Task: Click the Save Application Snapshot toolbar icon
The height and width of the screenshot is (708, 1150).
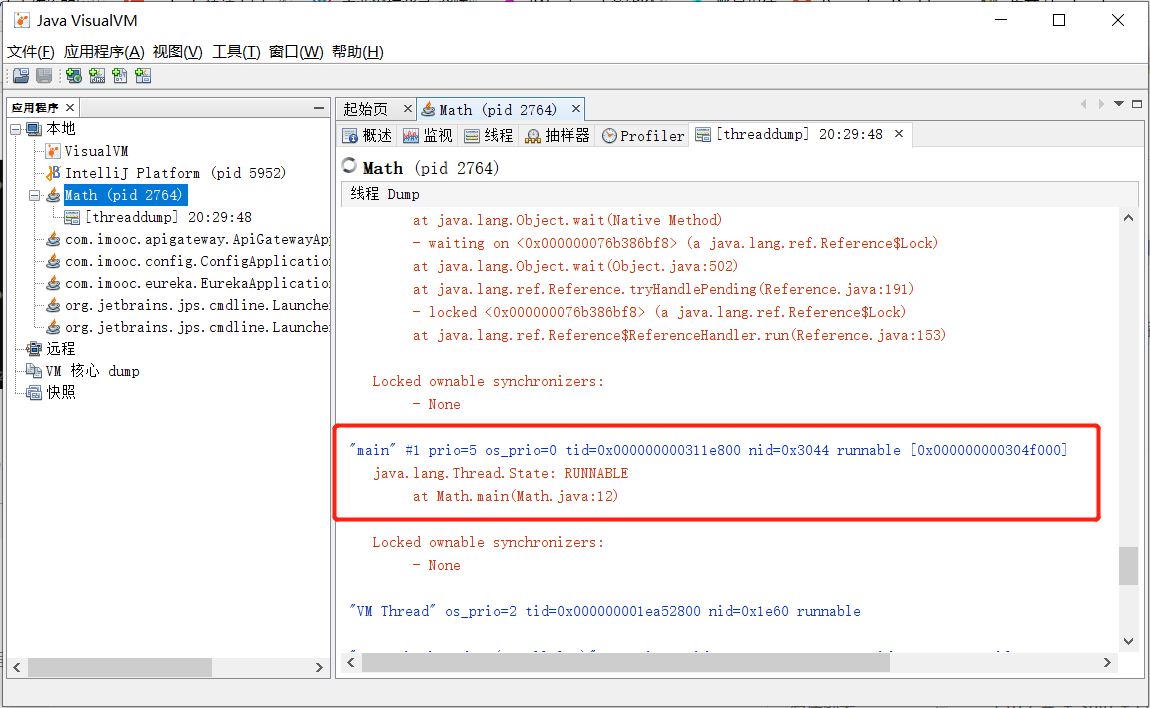Action: tap(43, 75)
